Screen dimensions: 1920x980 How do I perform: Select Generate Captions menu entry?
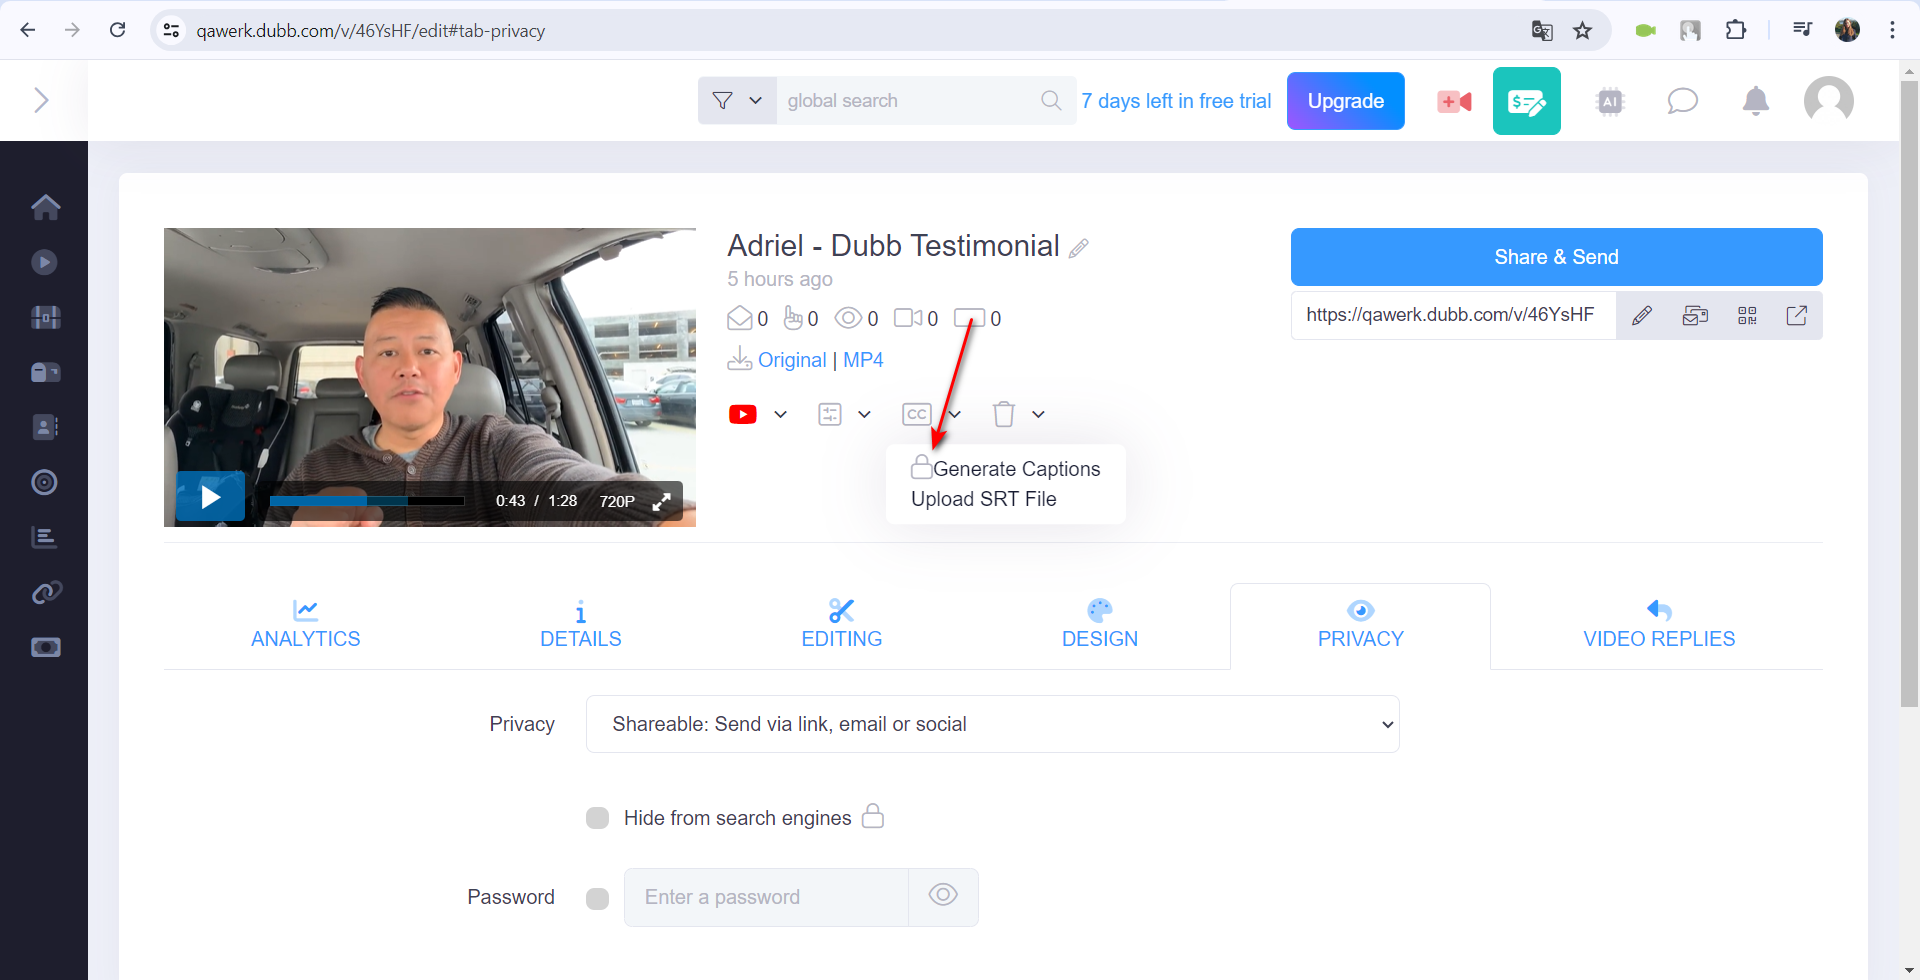pos(1006,468)
